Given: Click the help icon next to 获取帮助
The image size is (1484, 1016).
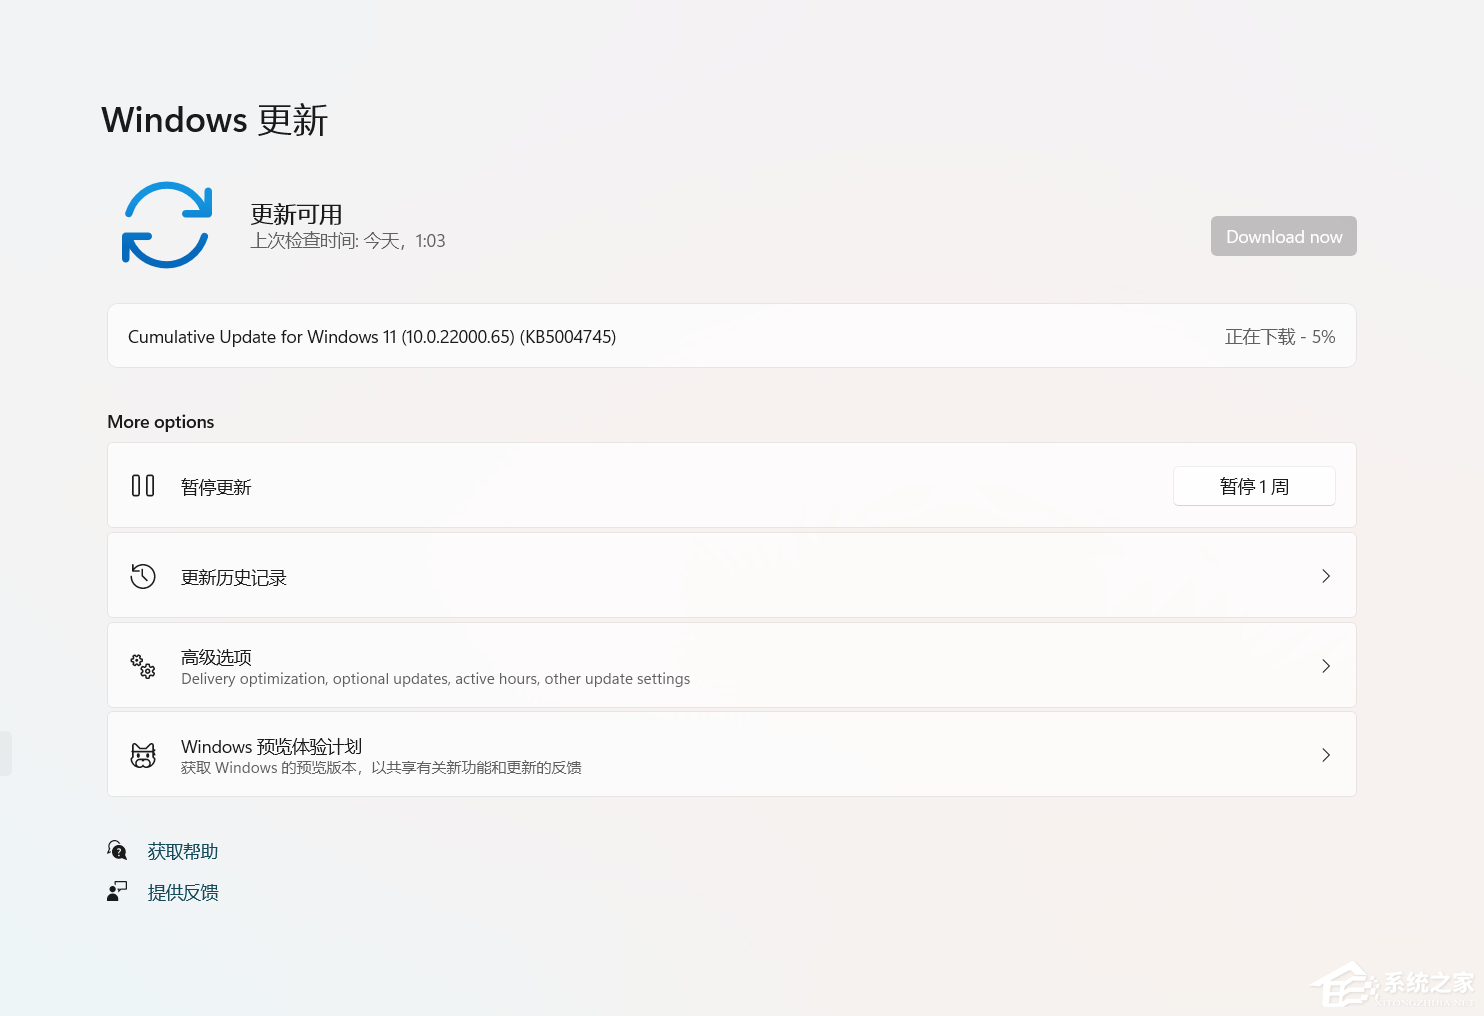Looking at the screenshot, I should 118,850.
